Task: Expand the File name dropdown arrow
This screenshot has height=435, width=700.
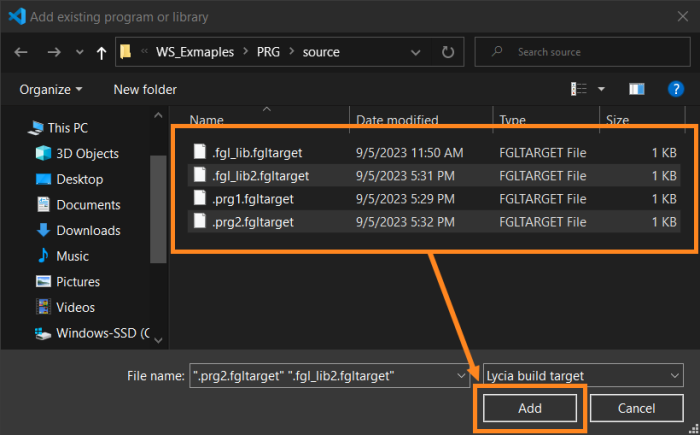Action: 461,376
